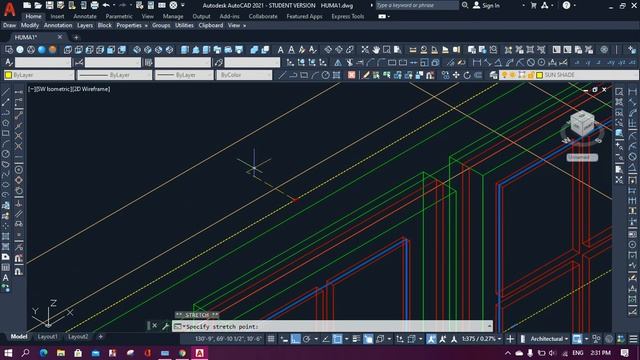Toggle Object Snap in status bar
Viewport: 640px width, 360px height.
click(337, 339)
